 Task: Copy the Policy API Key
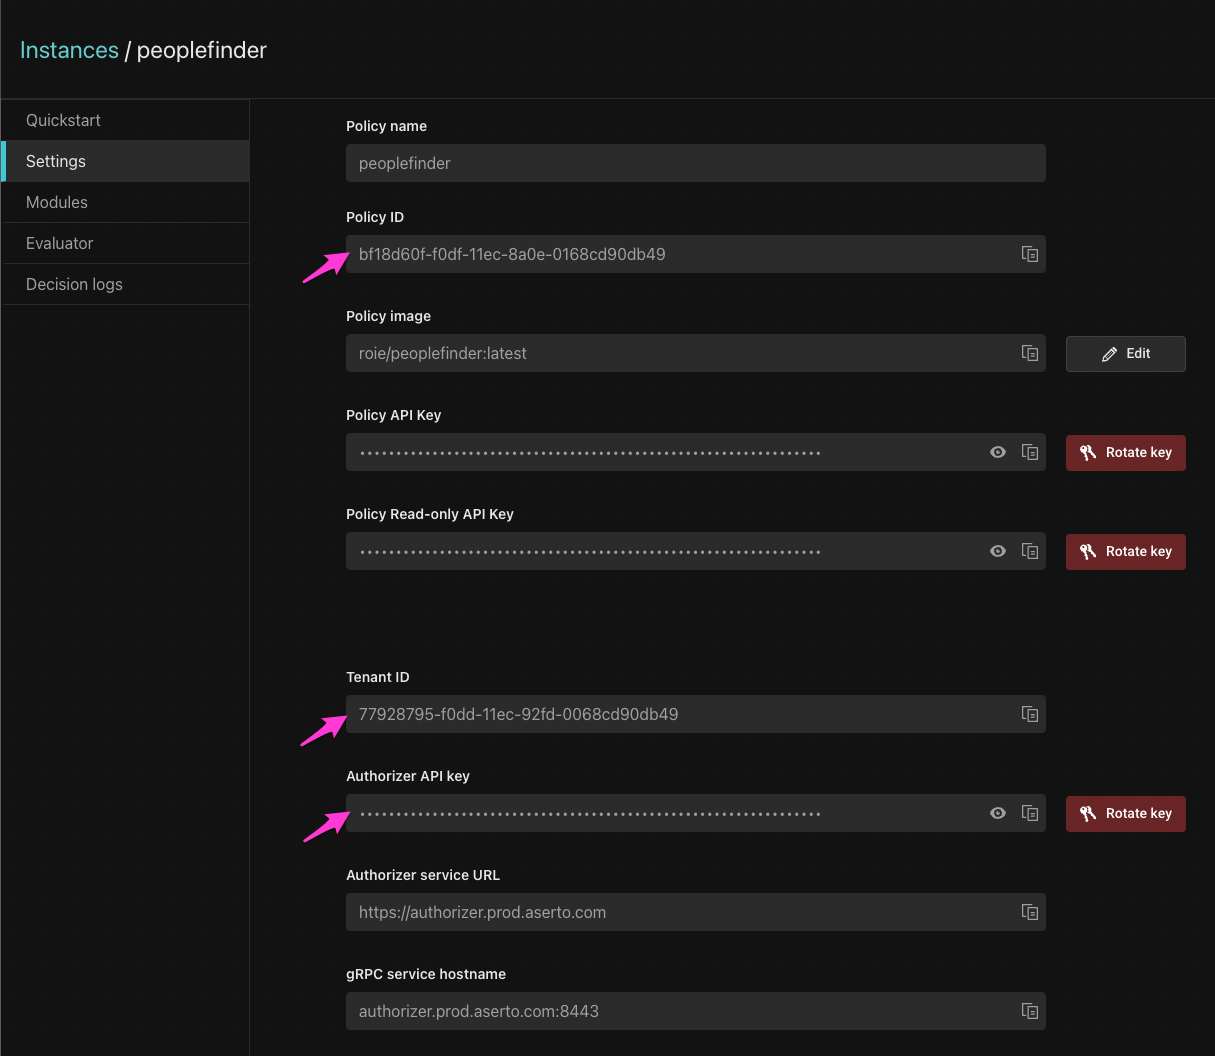[x=1030, y=452]
